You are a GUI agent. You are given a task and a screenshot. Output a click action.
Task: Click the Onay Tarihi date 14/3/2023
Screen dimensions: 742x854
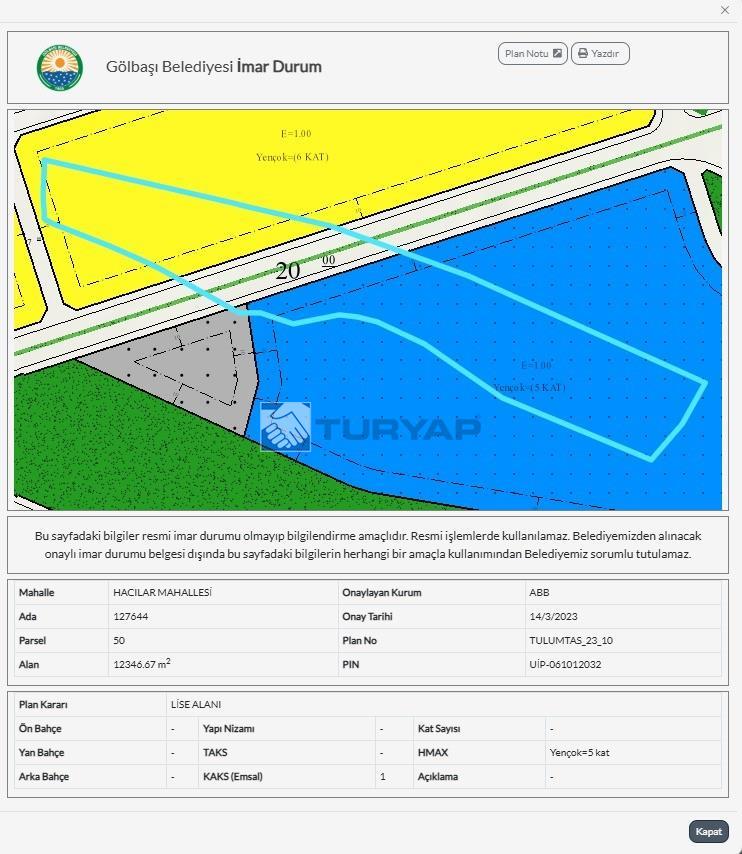coord(554,617)
